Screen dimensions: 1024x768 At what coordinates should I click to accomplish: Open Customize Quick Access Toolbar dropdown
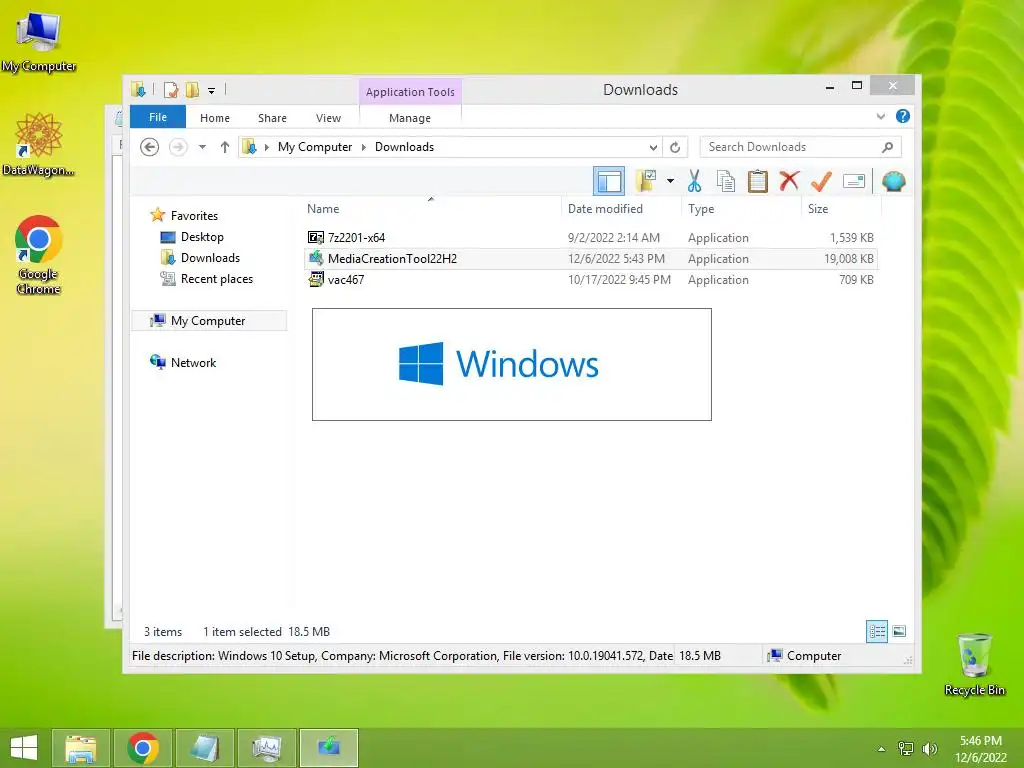[212, 91]
